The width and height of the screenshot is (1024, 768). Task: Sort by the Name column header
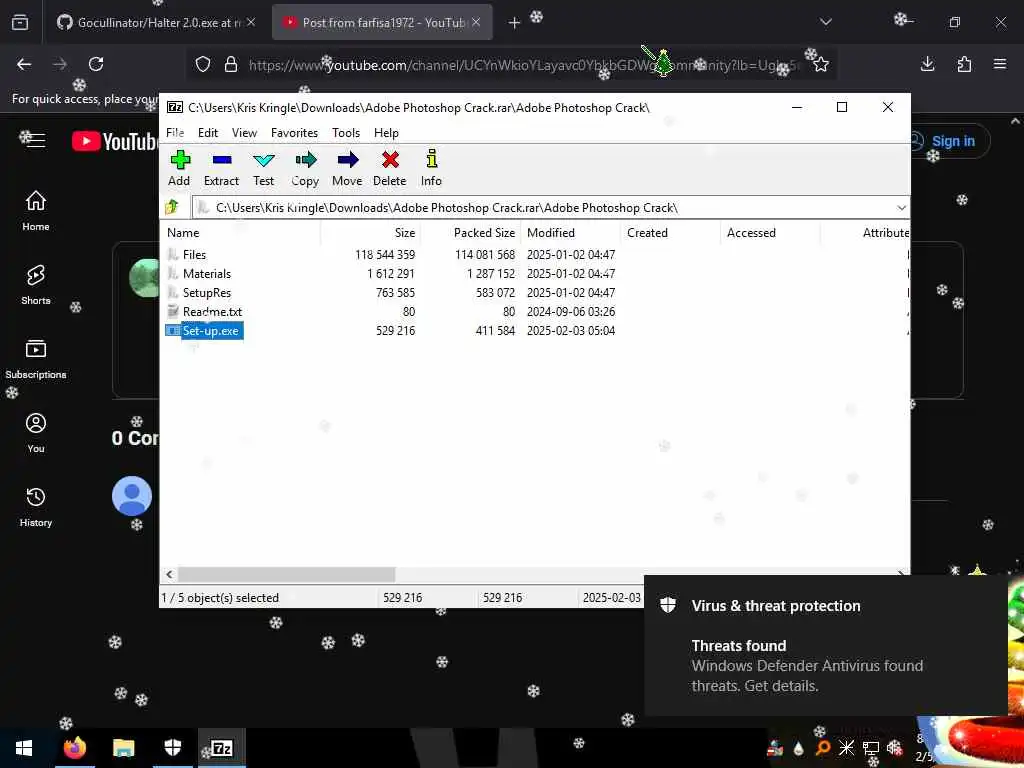[241, 233]
